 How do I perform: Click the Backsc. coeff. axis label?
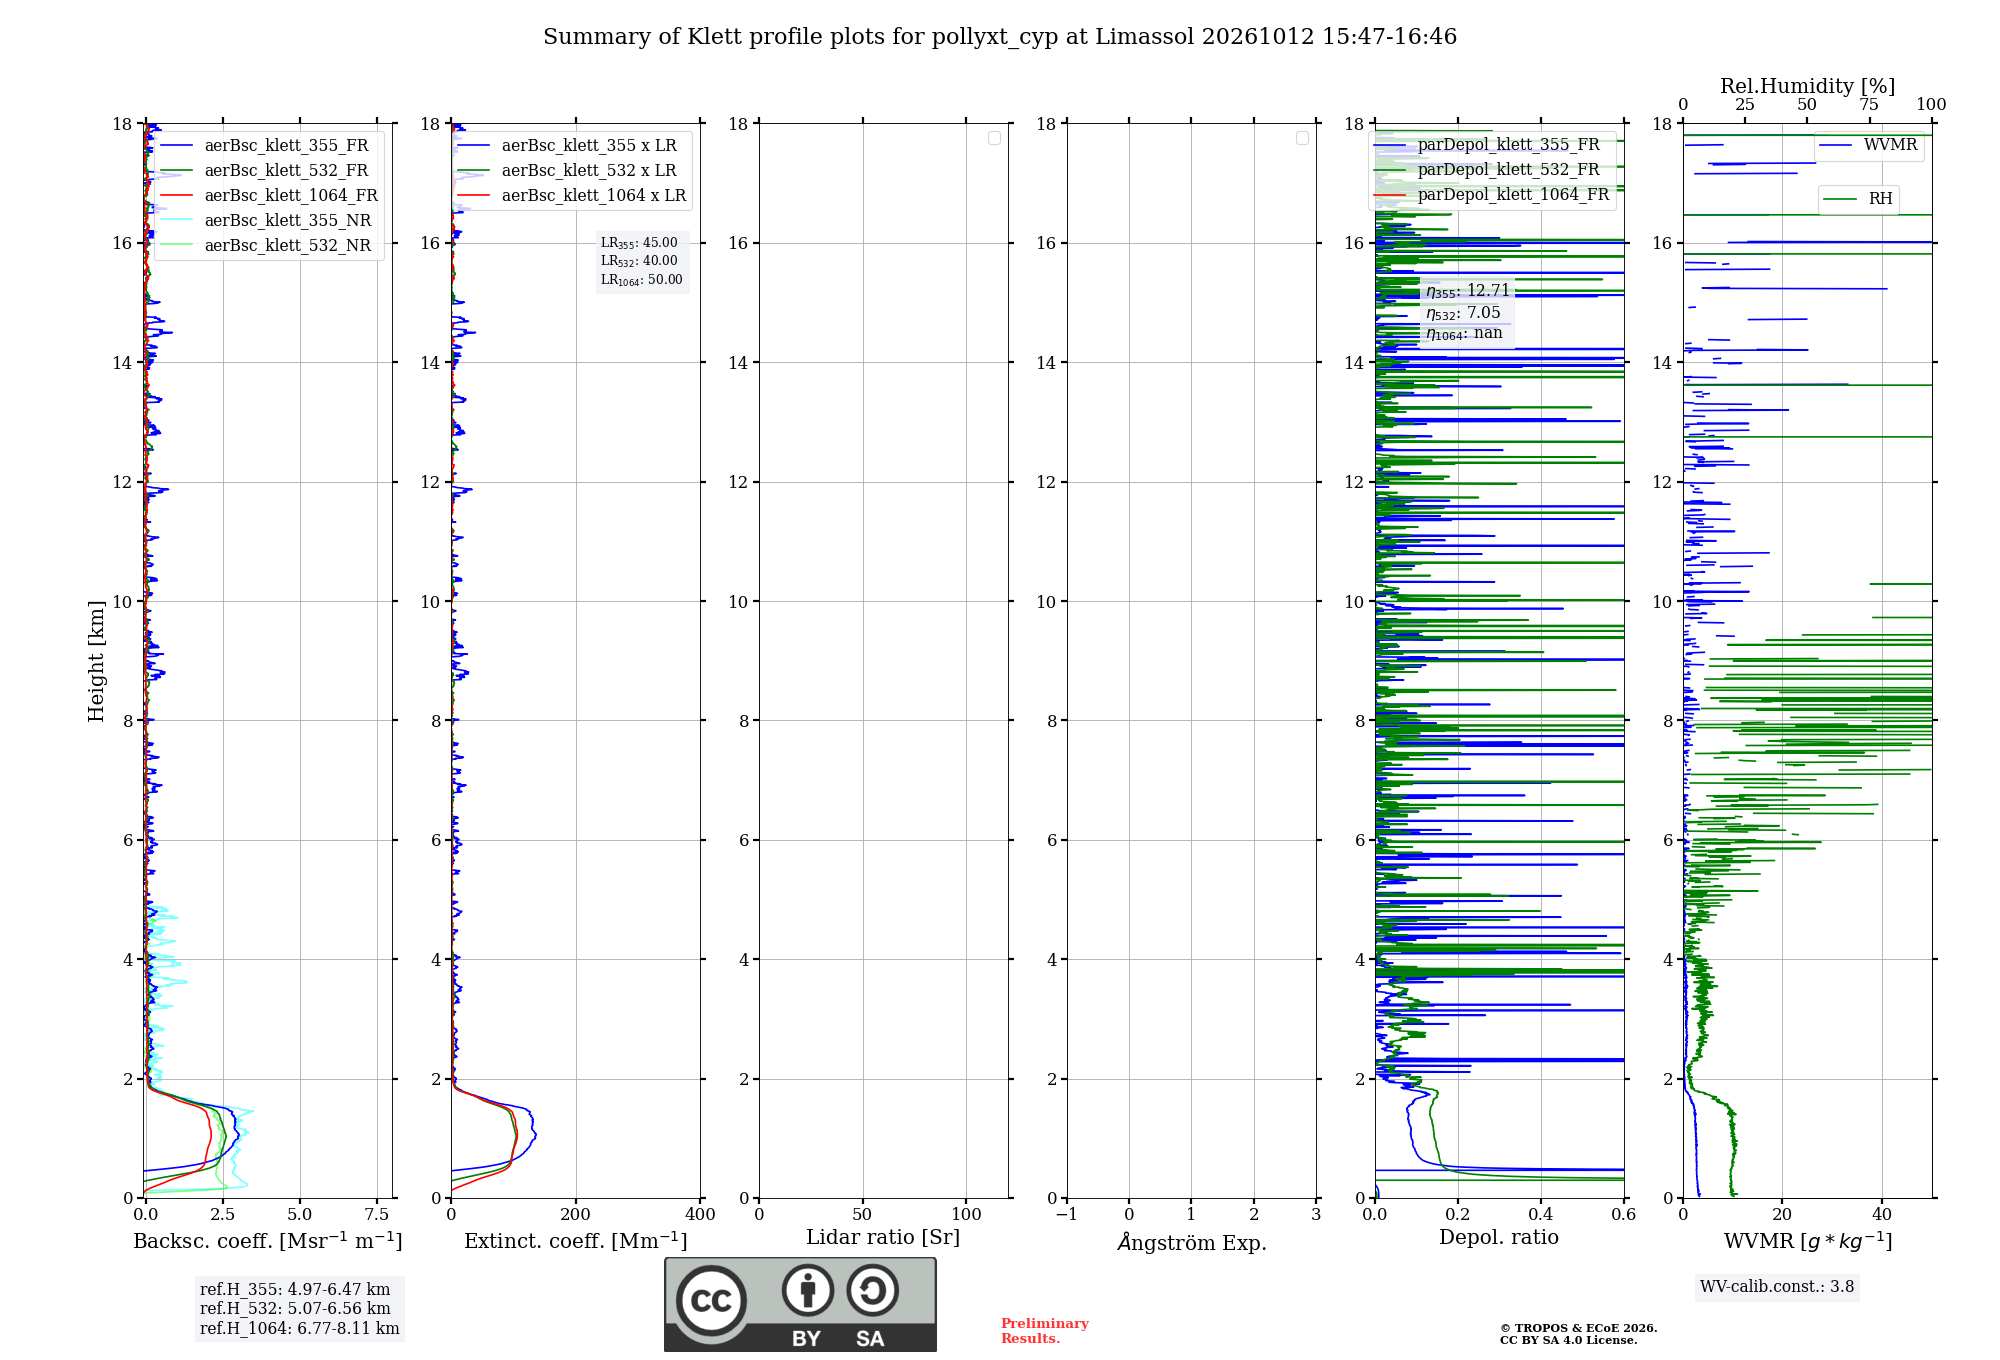[268, 1241]
